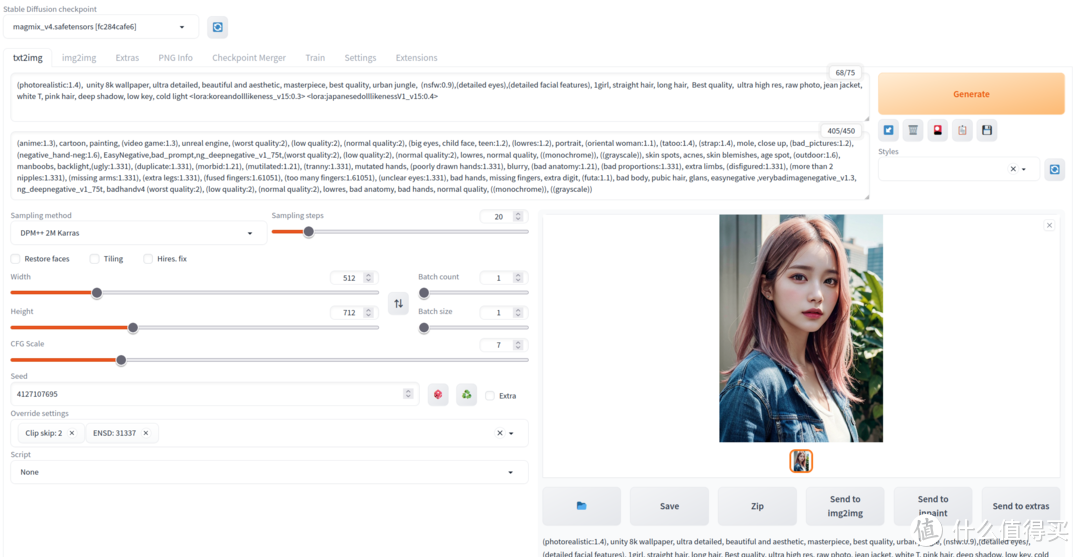This screenshot has height=557, width=1080.
Task: Swap width and height with arrows icon
Action: point(398,303)
